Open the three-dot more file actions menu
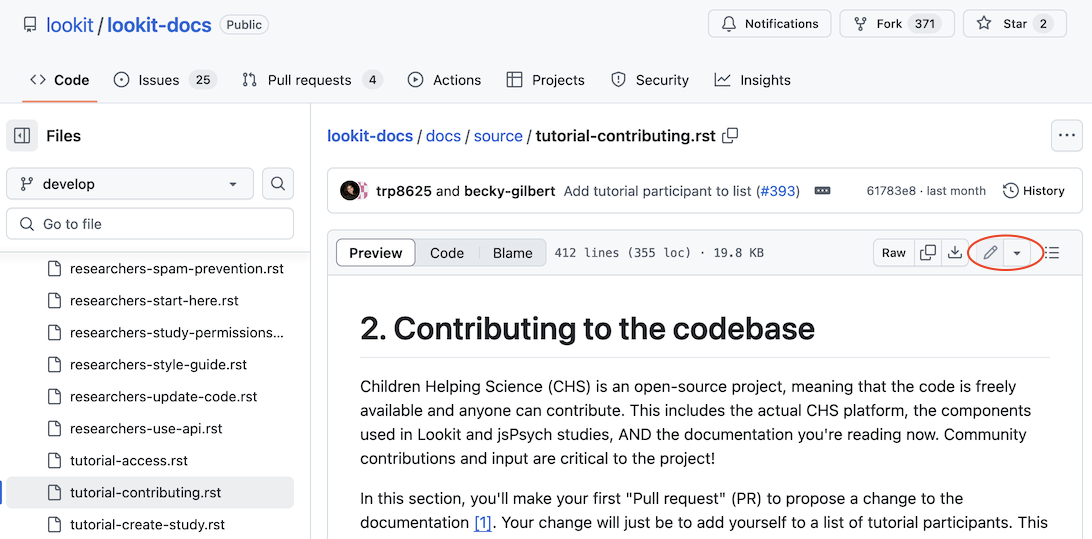1092x539 pixels. pos(1067,136)
